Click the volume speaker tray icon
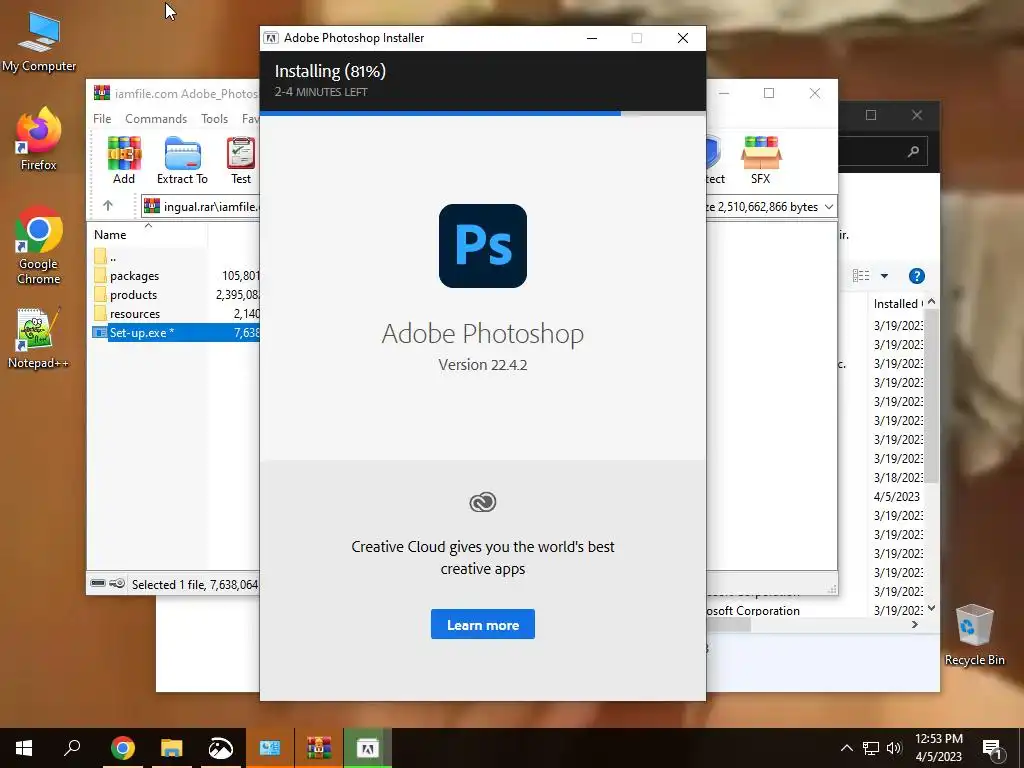This screenshot has height=768, width=1024. pos(894,748)
